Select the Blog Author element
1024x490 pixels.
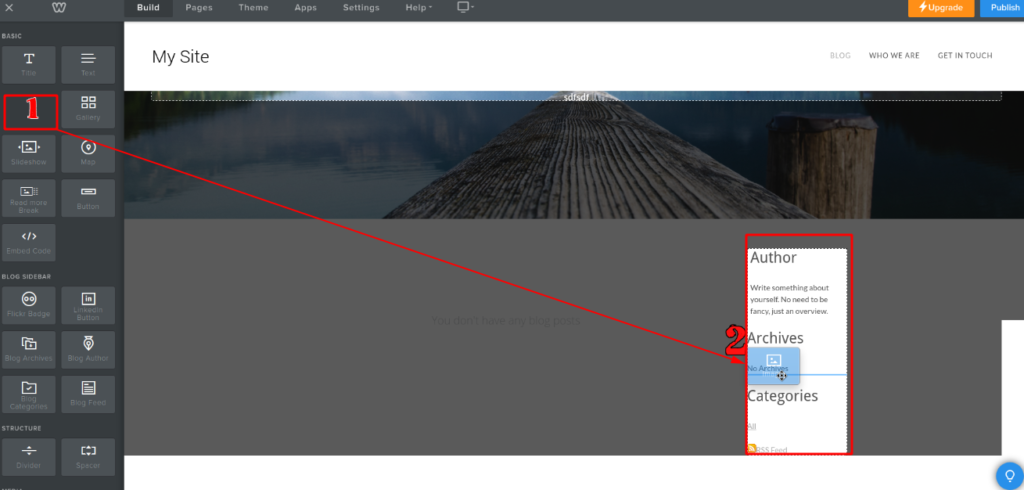click(88, 350)
